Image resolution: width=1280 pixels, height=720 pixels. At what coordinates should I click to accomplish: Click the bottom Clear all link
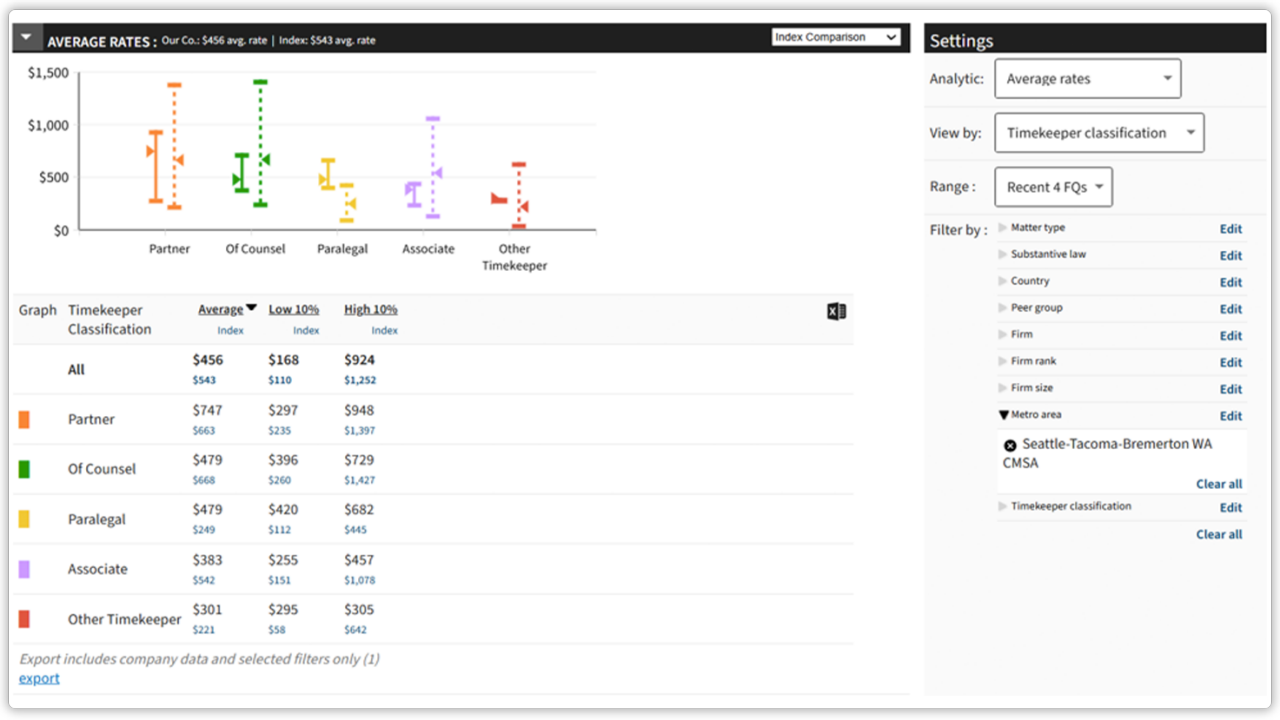[1218, 534]
